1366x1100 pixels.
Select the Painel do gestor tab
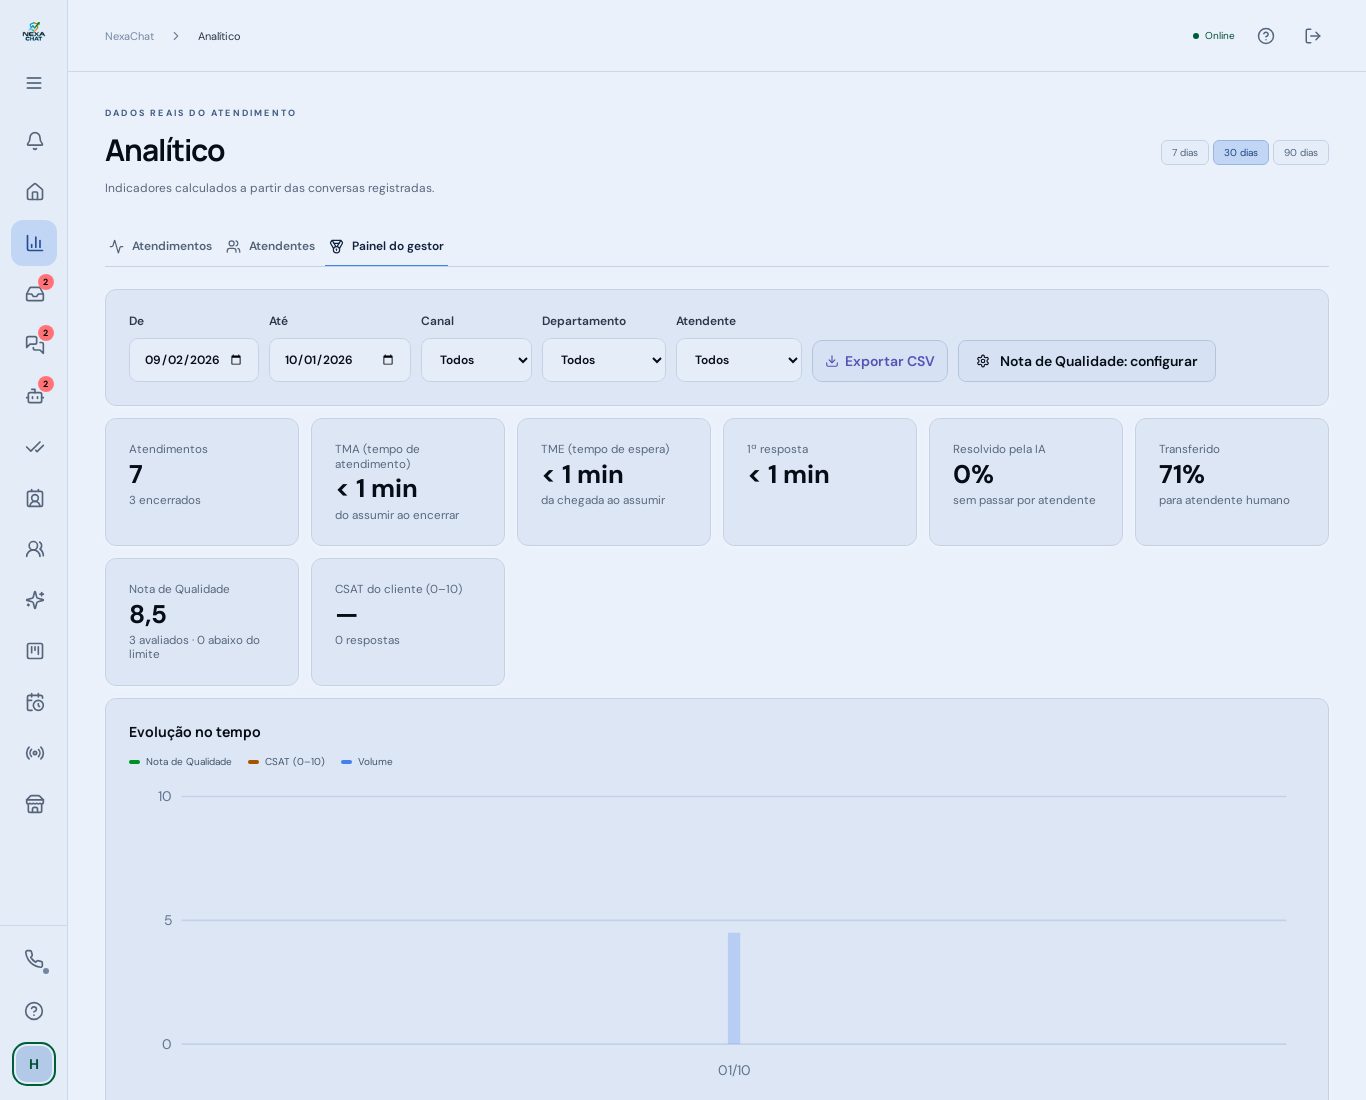(386, 246)
